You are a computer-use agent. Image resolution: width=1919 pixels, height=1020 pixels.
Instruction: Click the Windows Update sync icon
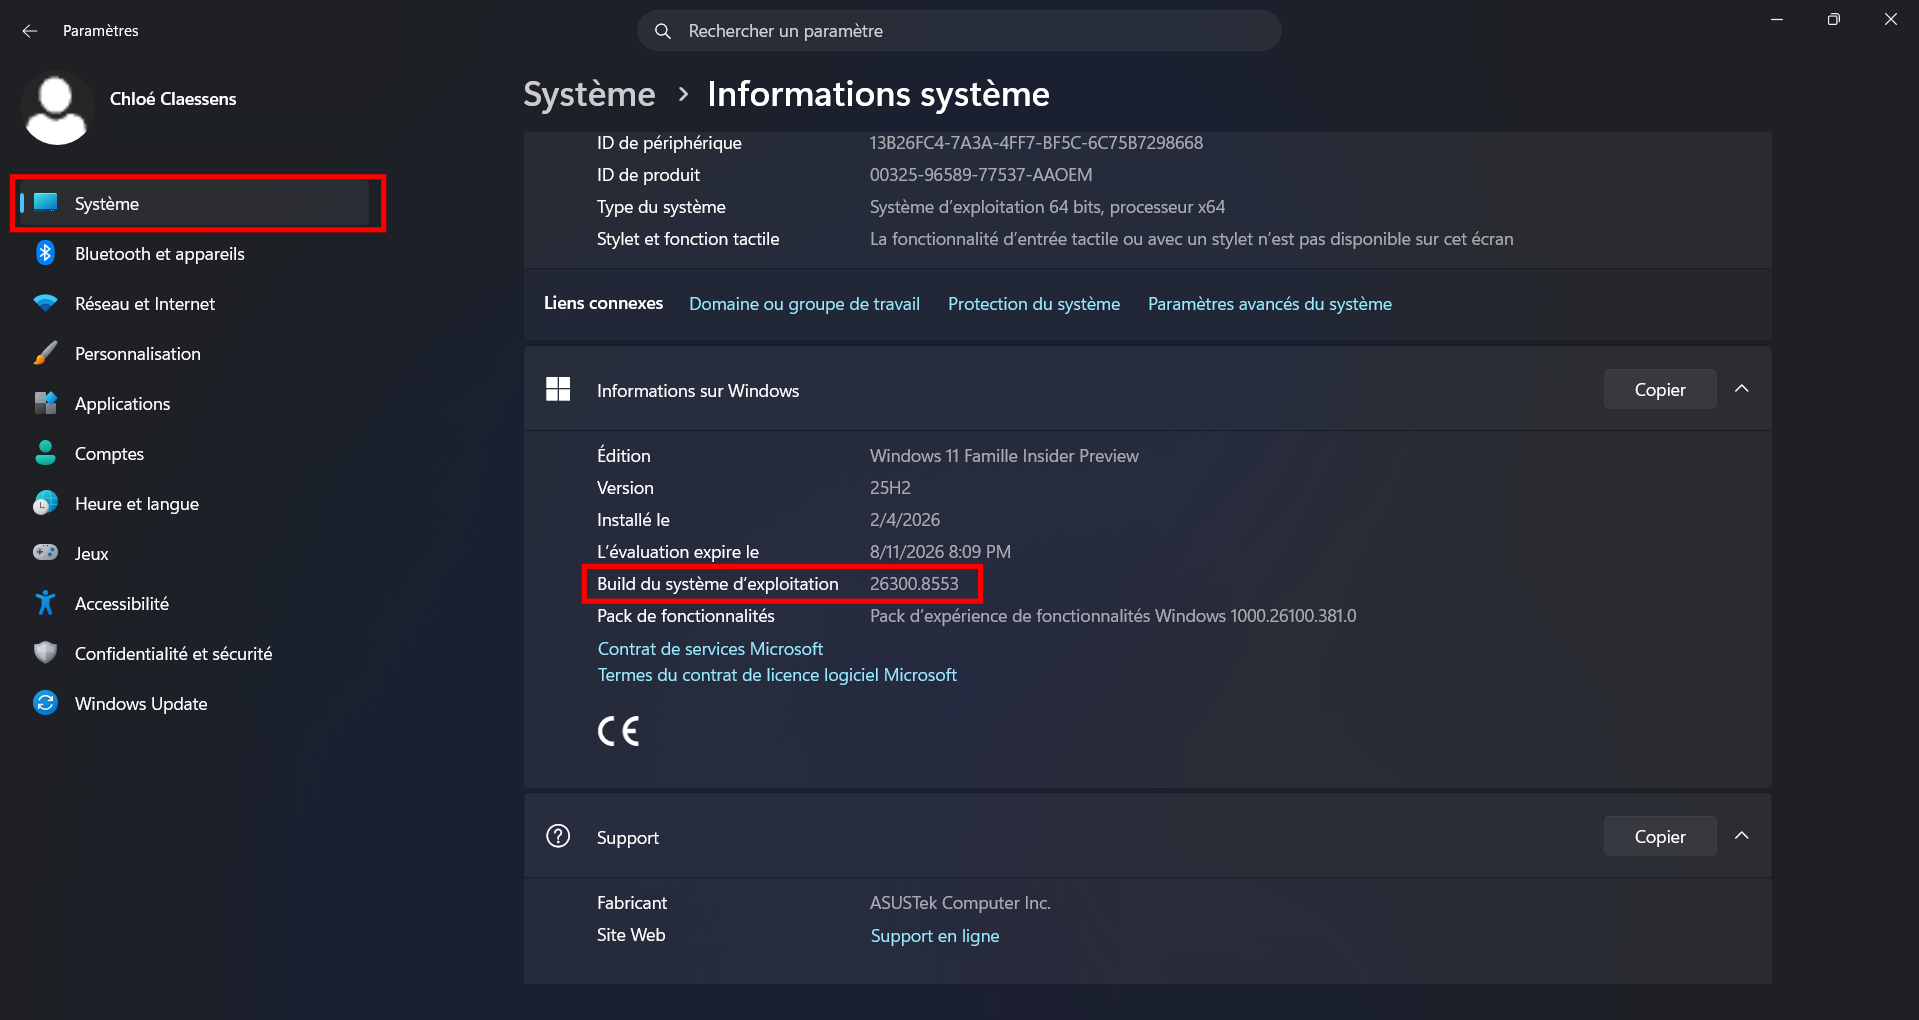(46, 703)
